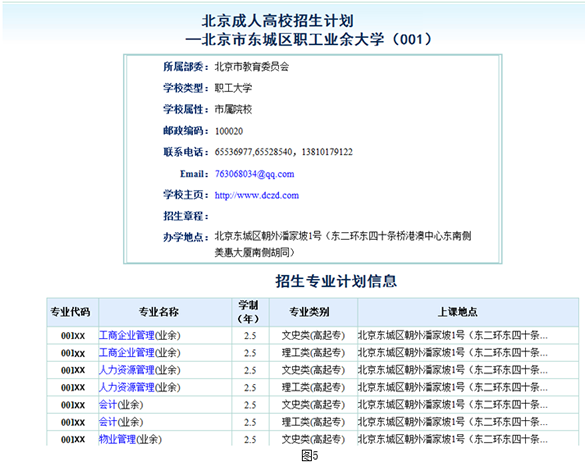This screenshot has height=467, width=585.
Task: Click the 上课地点 column header
Action: click(457, 312)
